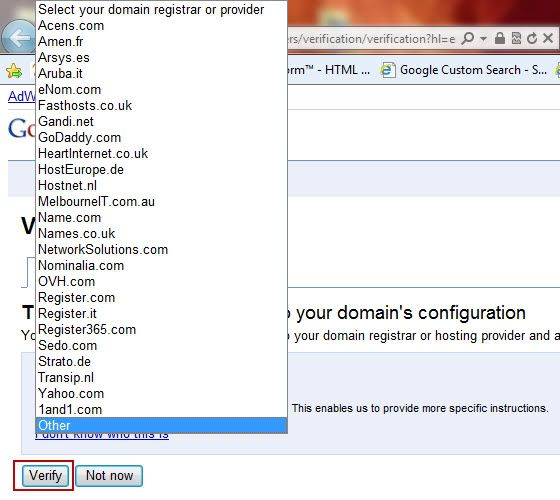Pick NetworkSolutions.com in the dropdown
Viewport: 560px width, 500px height.
click(x=161, y=250)
